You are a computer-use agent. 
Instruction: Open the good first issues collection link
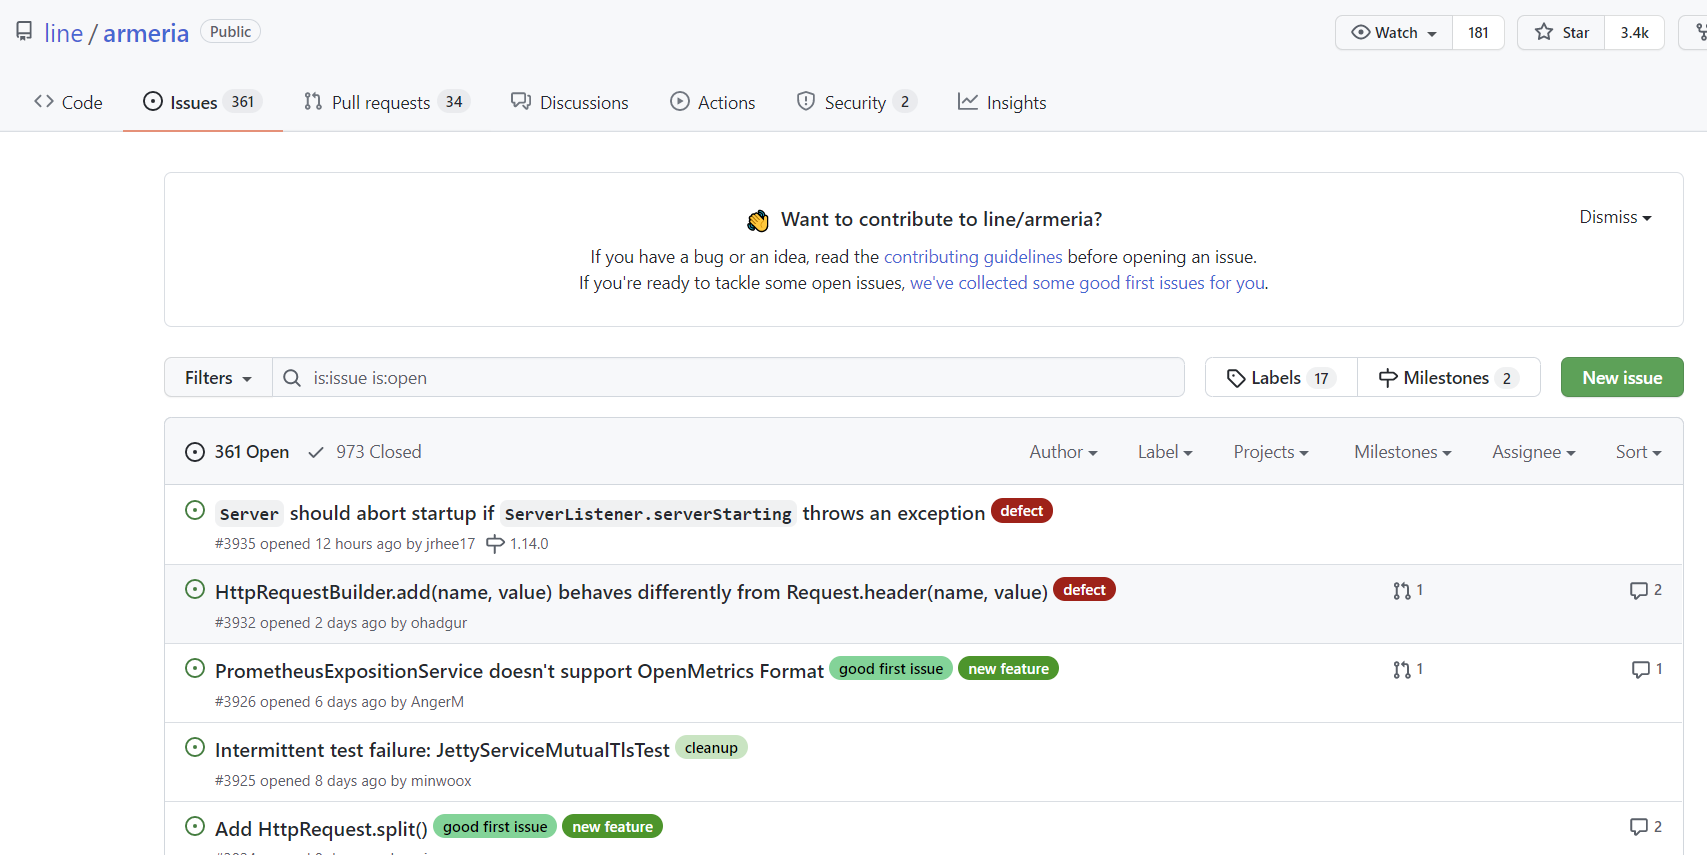pyautogui.click(x=1088, y=283)
